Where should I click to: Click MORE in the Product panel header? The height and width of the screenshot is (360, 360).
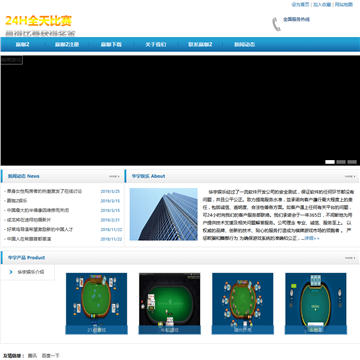(x=350, y=258)
